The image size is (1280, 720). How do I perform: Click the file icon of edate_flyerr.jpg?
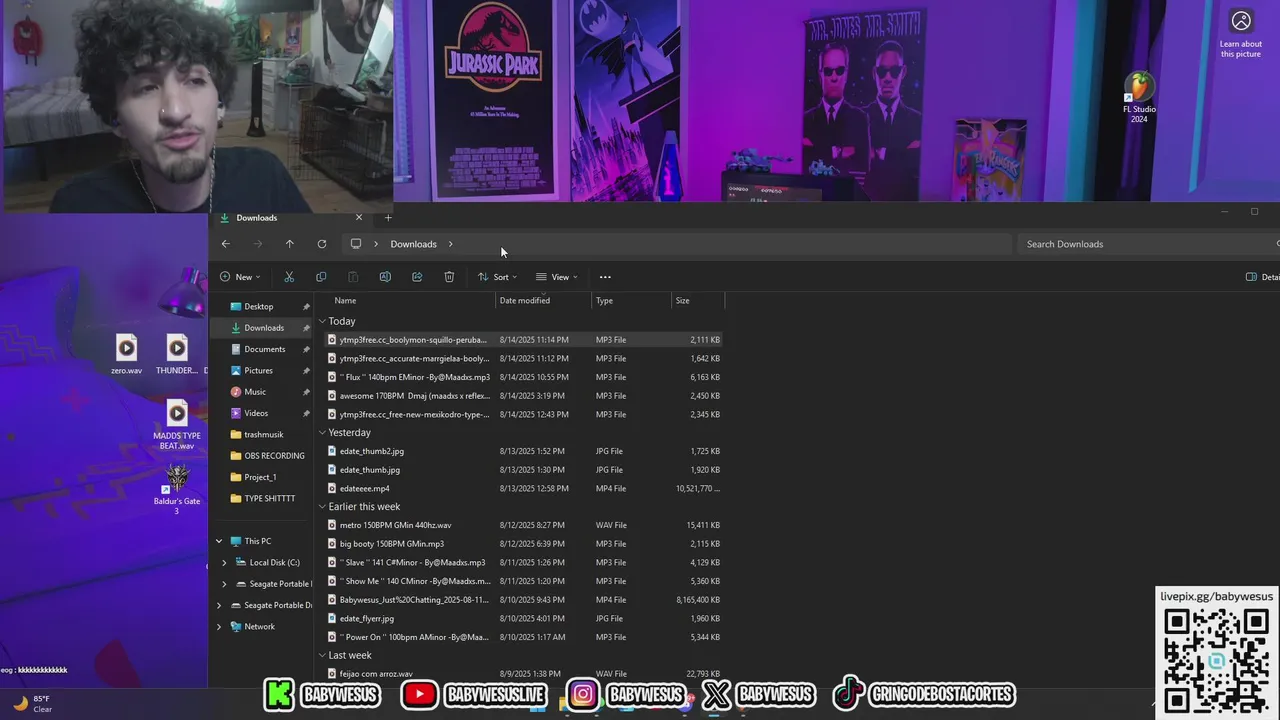(x=332, y=618)
